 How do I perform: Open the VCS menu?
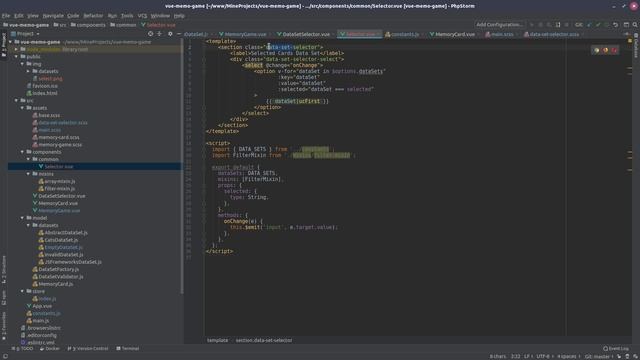click(142, 16)
